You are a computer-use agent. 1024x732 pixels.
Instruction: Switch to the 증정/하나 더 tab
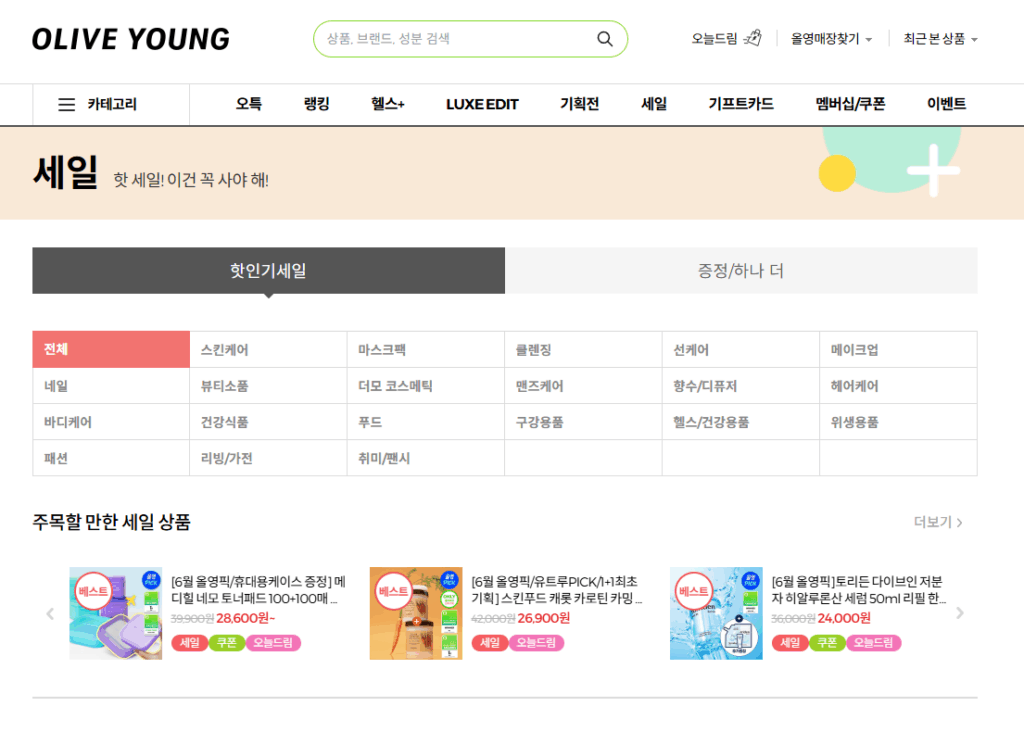point(740,271)
